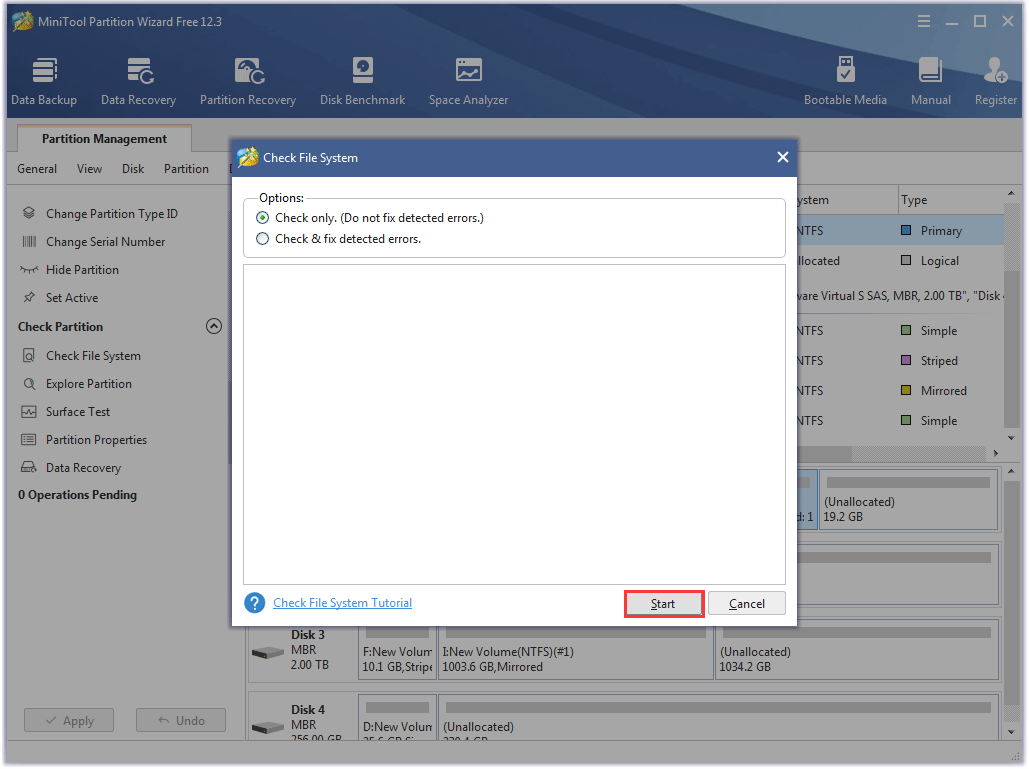This screenshot has width=1029, height=769.
Task: Click the Type column header
Action: 952,199
